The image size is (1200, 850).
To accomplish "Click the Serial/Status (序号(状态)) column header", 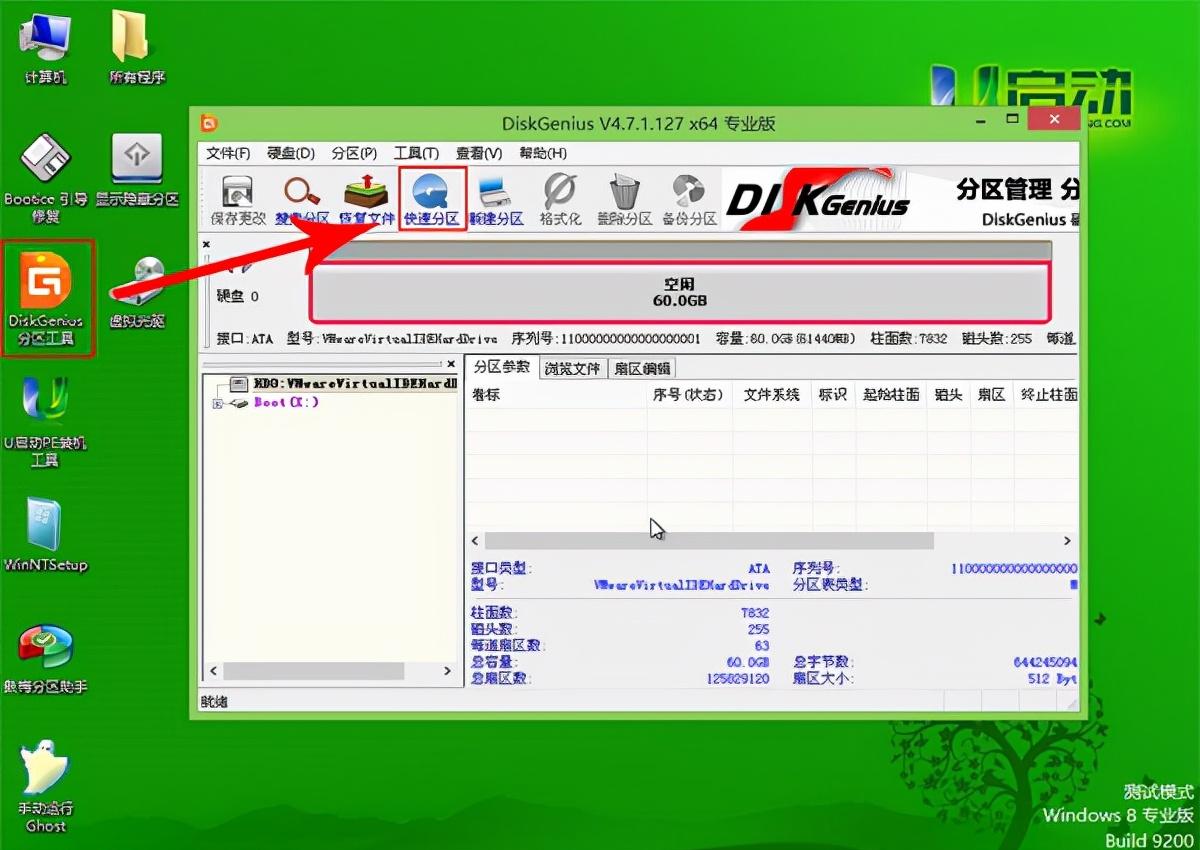I will [689, 394].
